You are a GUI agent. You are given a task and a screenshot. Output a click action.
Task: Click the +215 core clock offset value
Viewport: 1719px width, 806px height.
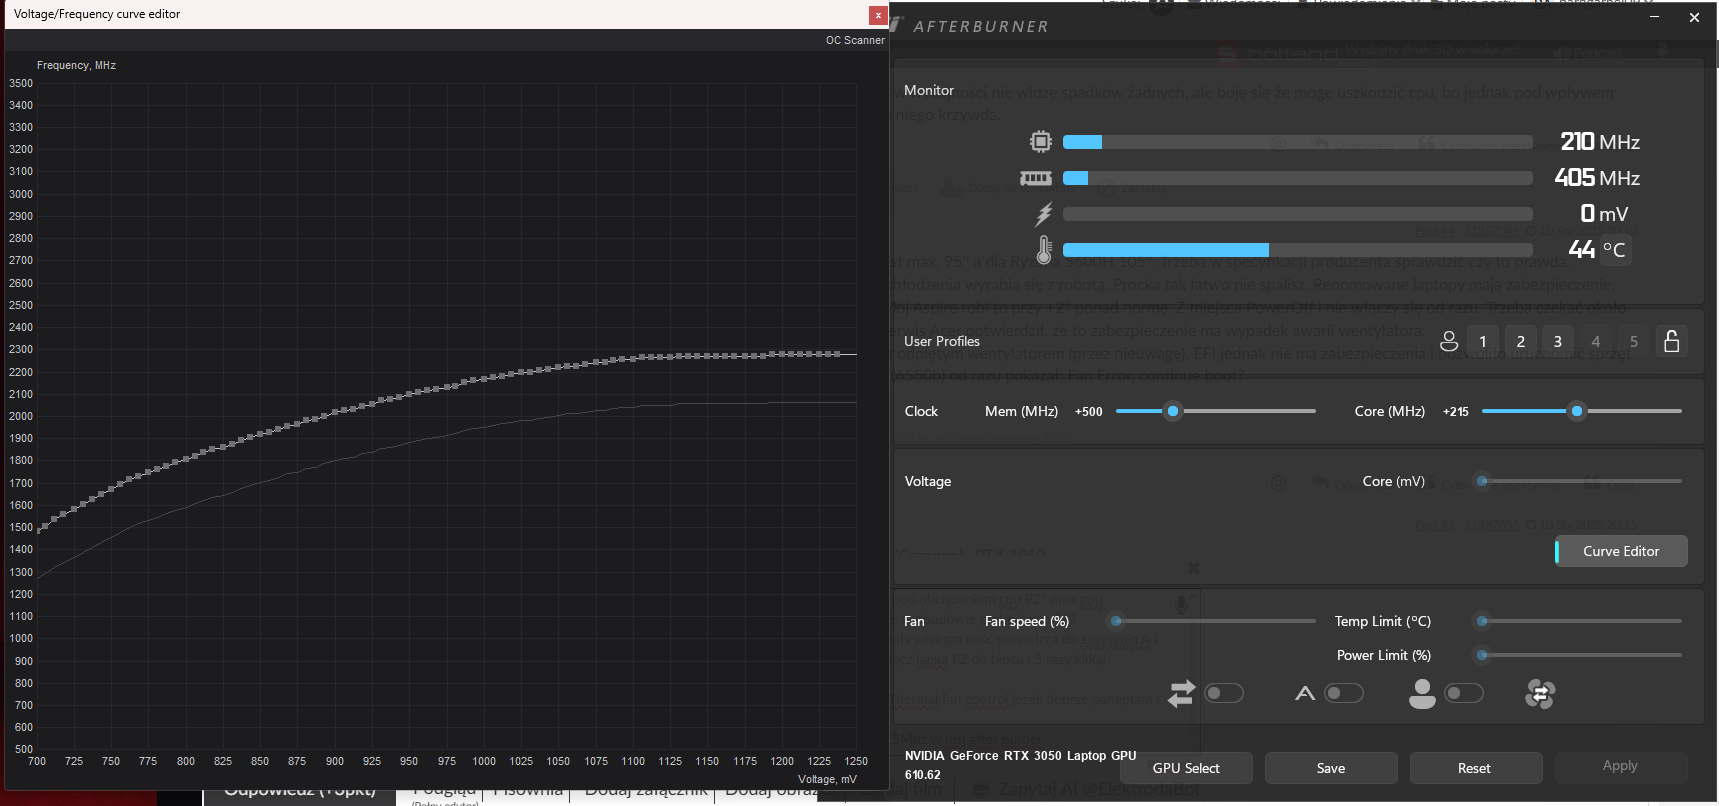click(1456, 412)
